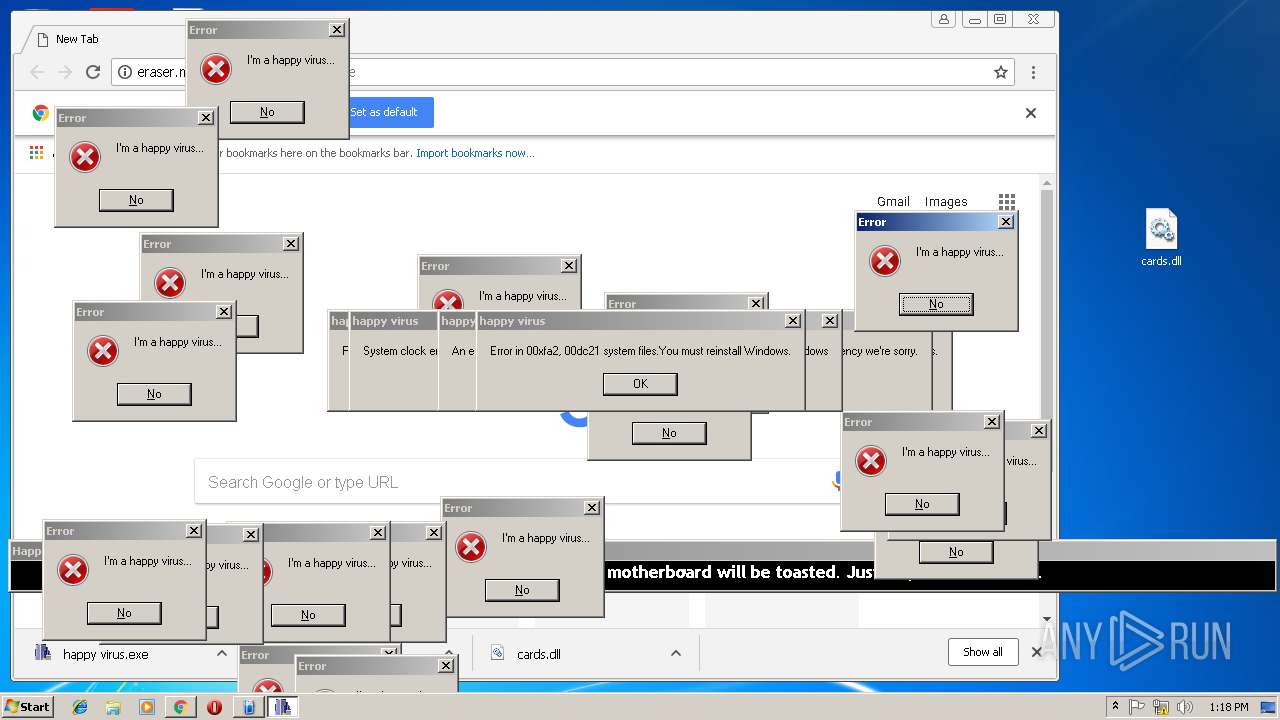Screen dimensions: 1280x720
Task: Open happy virus.exe download item
Action: 105,654
